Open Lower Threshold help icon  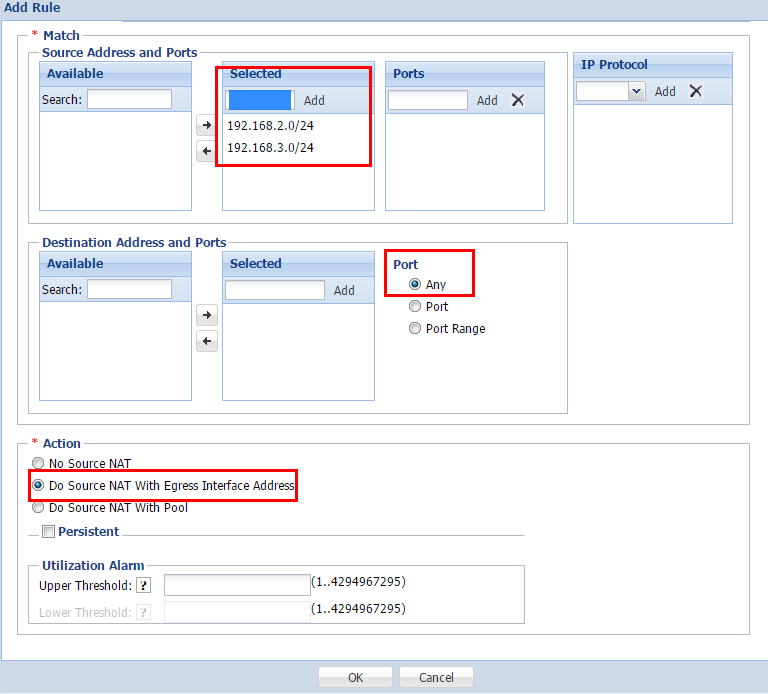pos(144,612)
